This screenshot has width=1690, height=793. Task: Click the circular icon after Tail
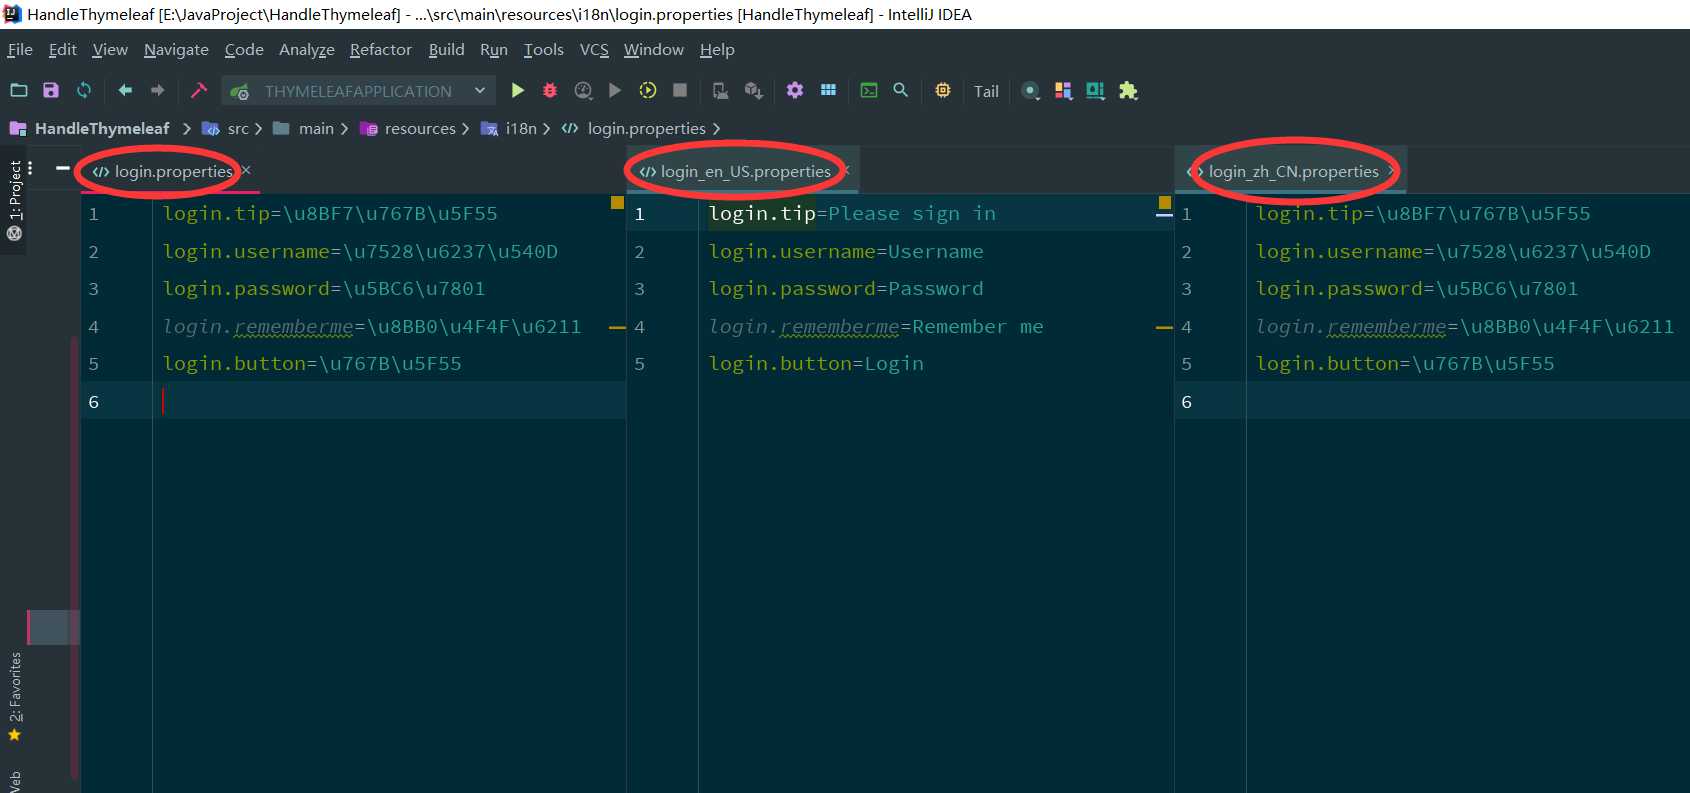coord(1031,91)
